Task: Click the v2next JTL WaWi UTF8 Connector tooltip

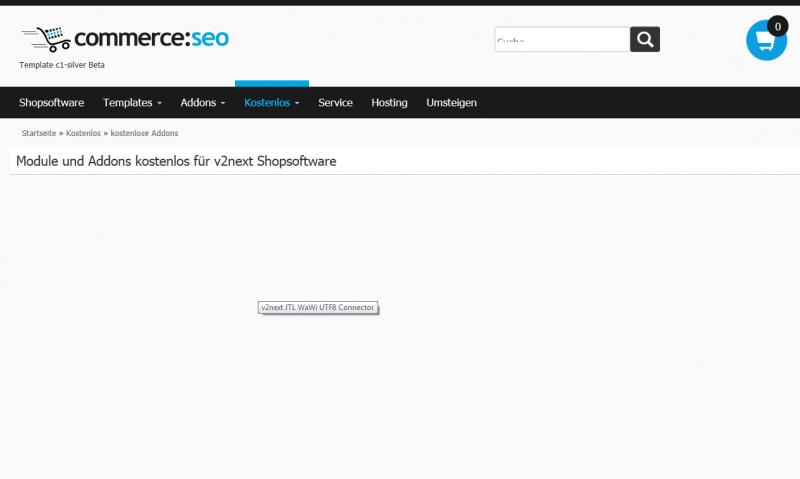Action: (x=317, y=308)
